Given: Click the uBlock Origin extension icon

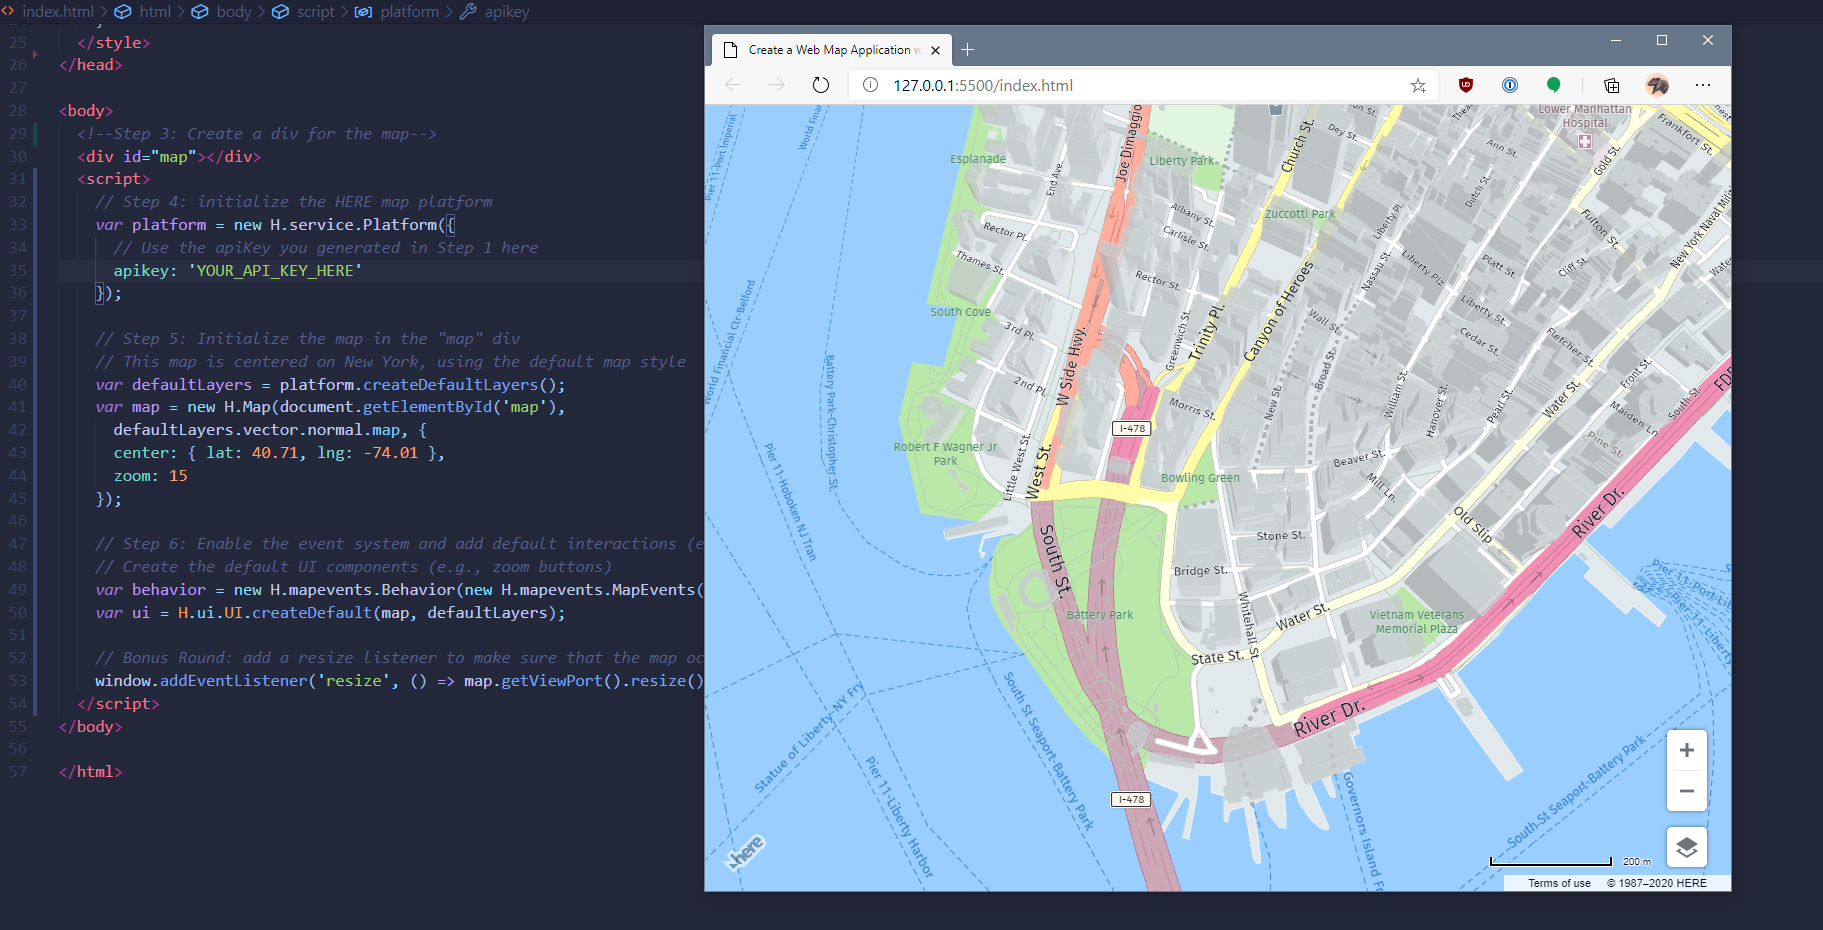Looking at the screenshot, I should point(1466,85).
